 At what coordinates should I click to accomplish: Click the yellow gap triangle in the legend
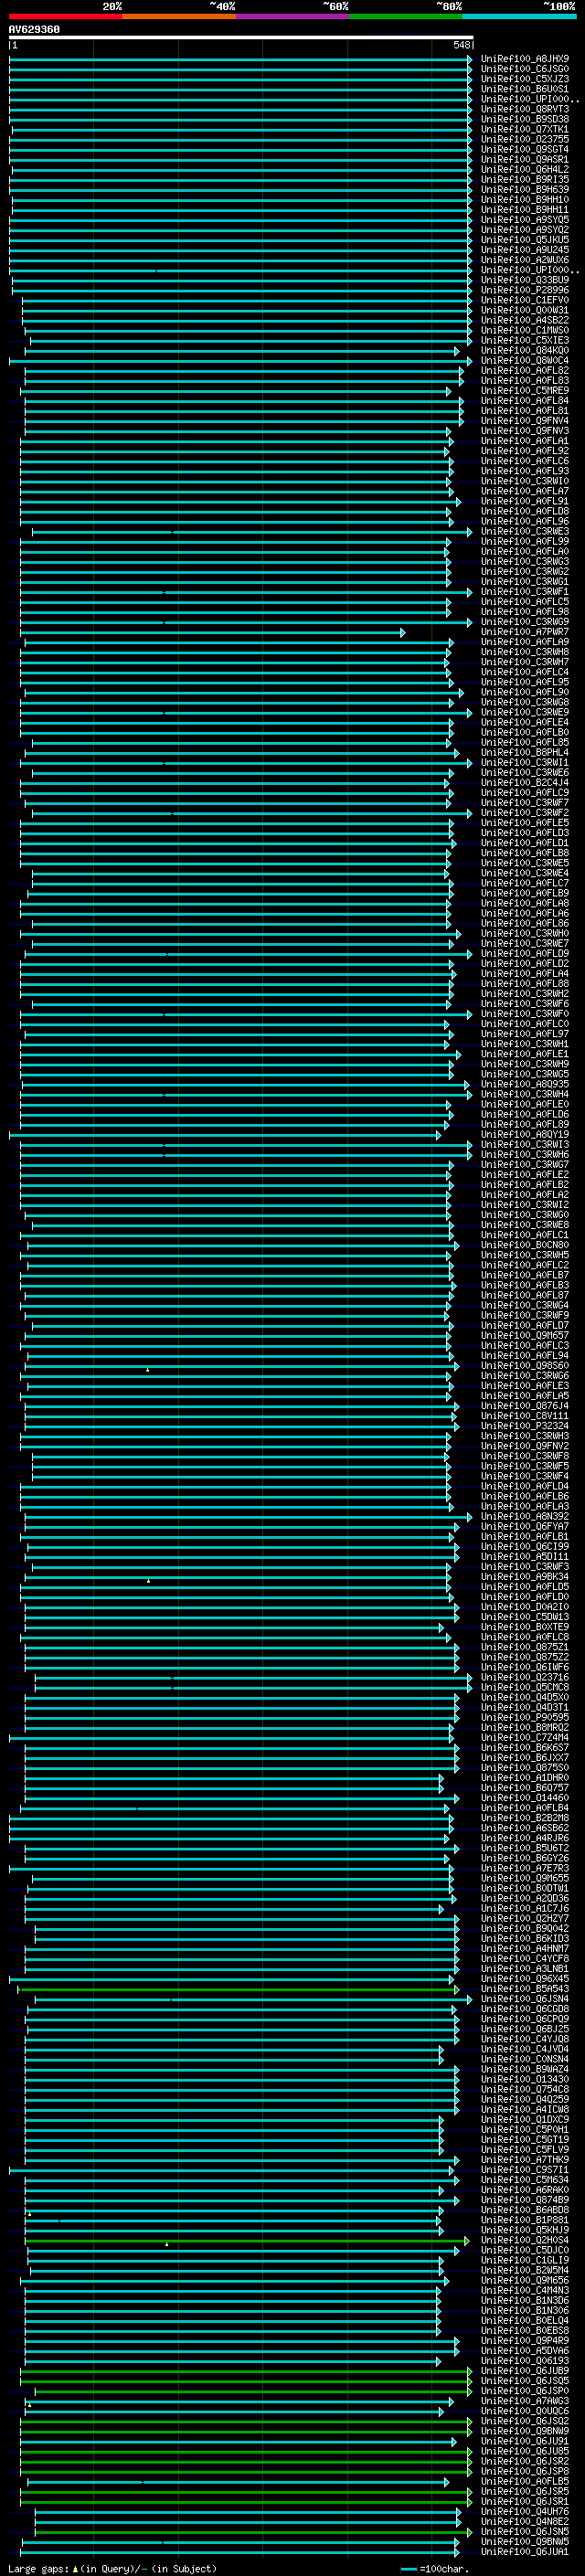(x=75, y=2568)
